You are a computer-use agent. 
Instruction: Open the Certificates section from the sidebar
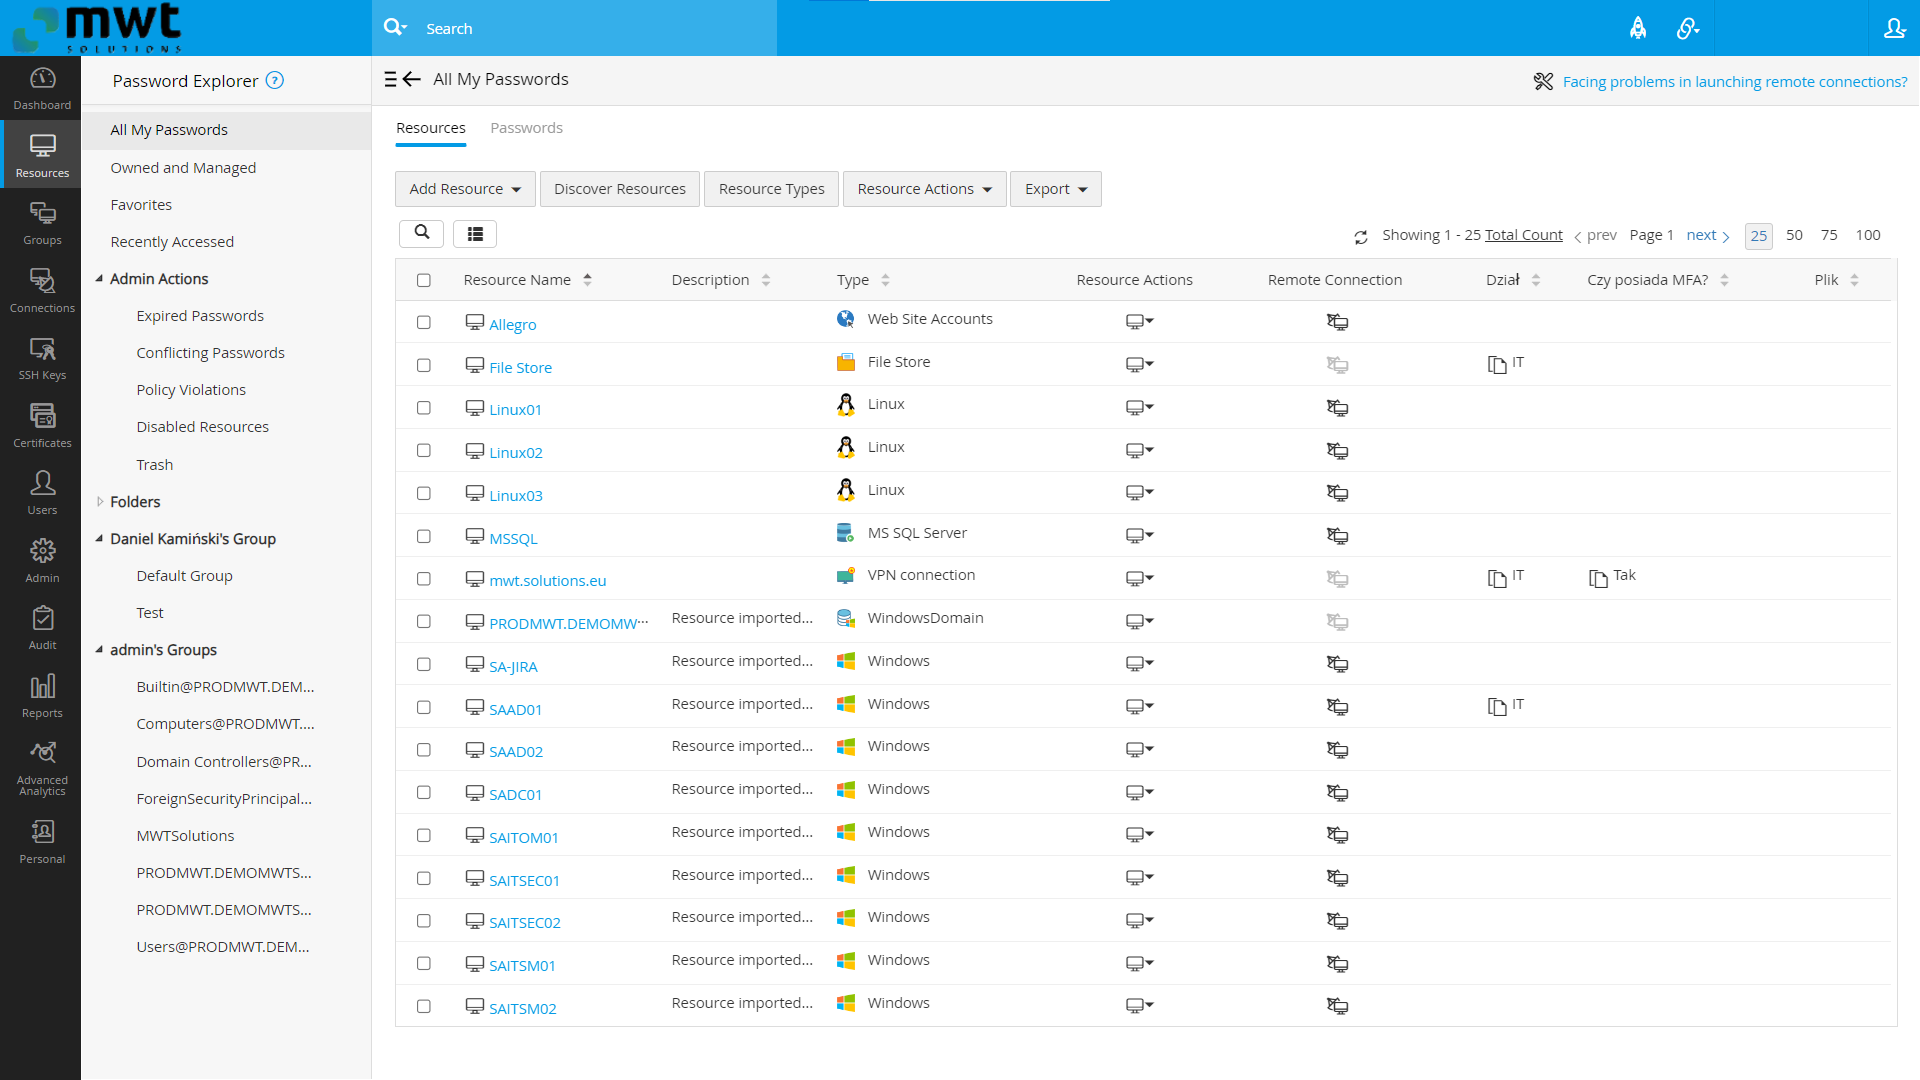coord(41,423)
